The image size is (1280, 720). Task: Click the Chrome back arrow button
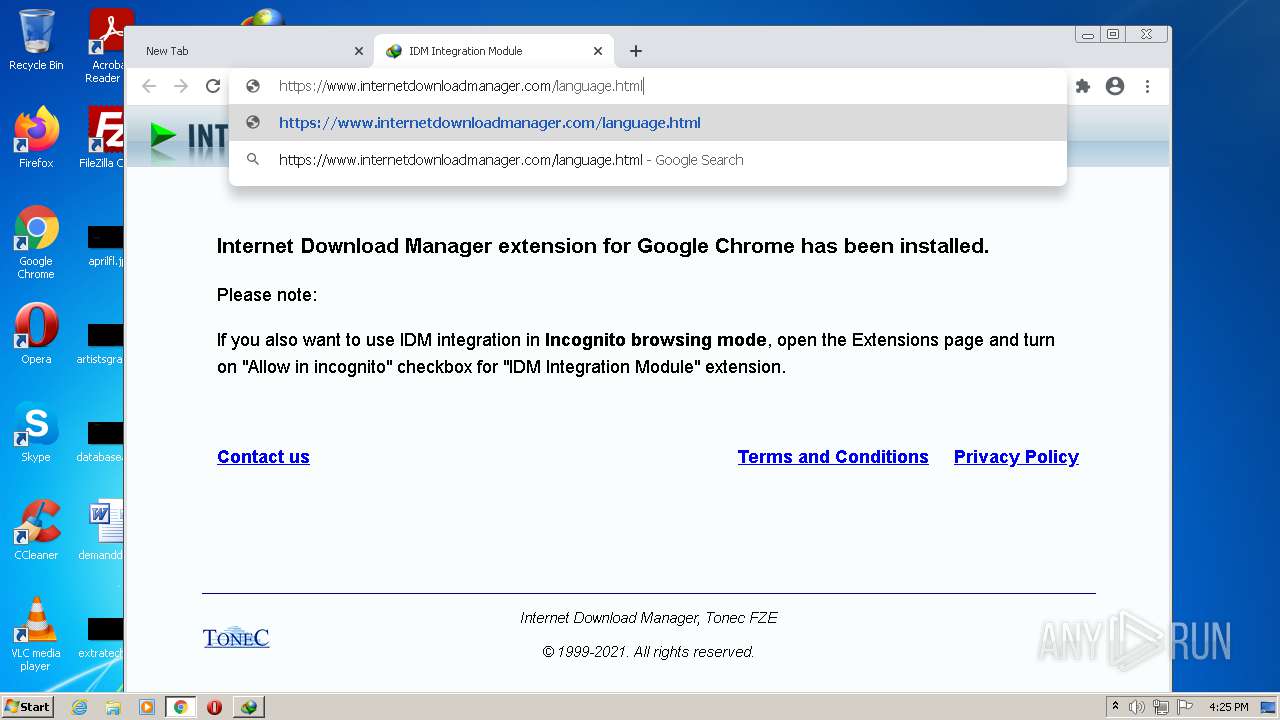point(149,86)
